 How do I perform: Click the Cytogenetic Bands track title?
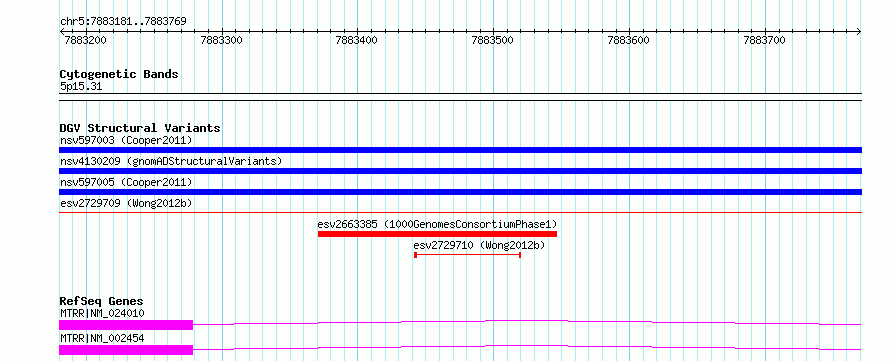119,74
